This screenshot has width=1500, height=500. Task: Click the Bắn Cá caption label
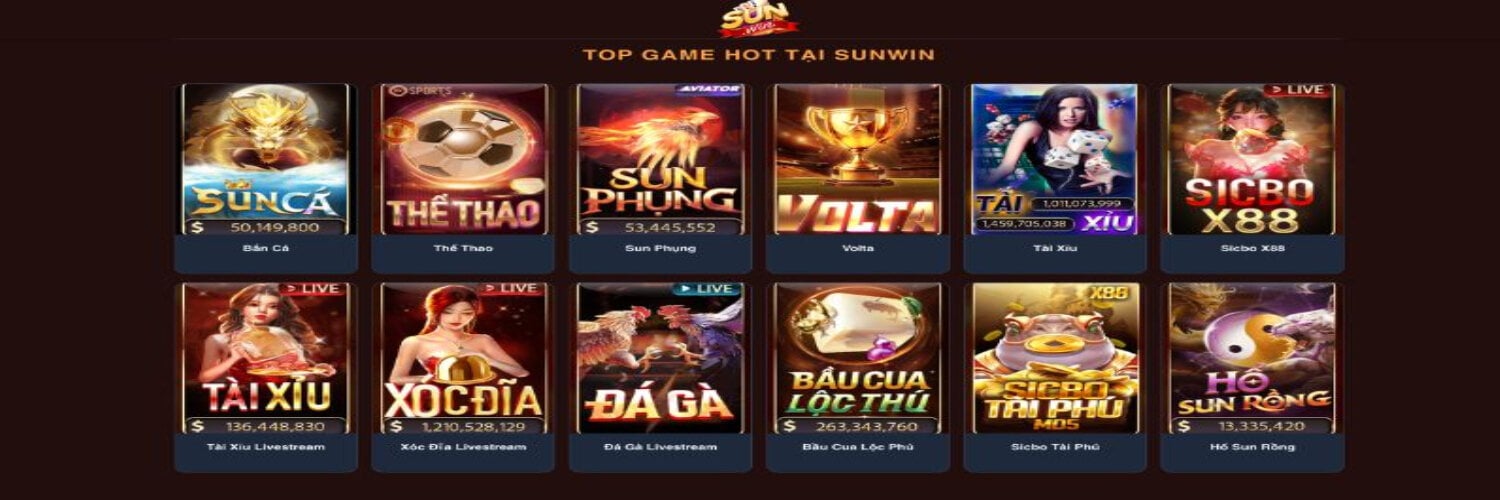pos(266,248)
